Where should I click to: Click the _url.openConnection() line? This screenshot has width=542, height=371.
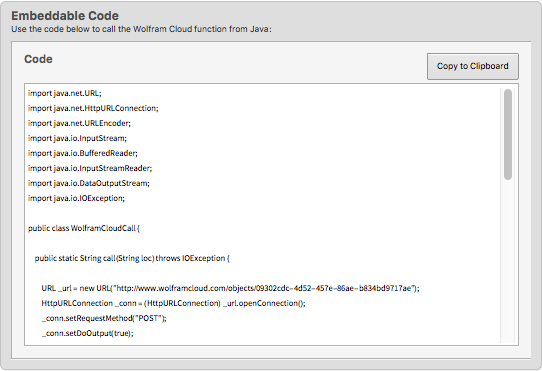click(173, 303)
